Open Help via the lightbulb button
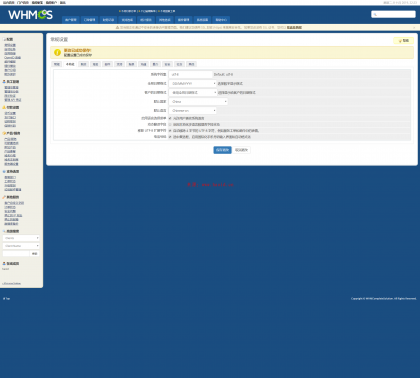Viewport: 420px width, 378px height. 404,41
